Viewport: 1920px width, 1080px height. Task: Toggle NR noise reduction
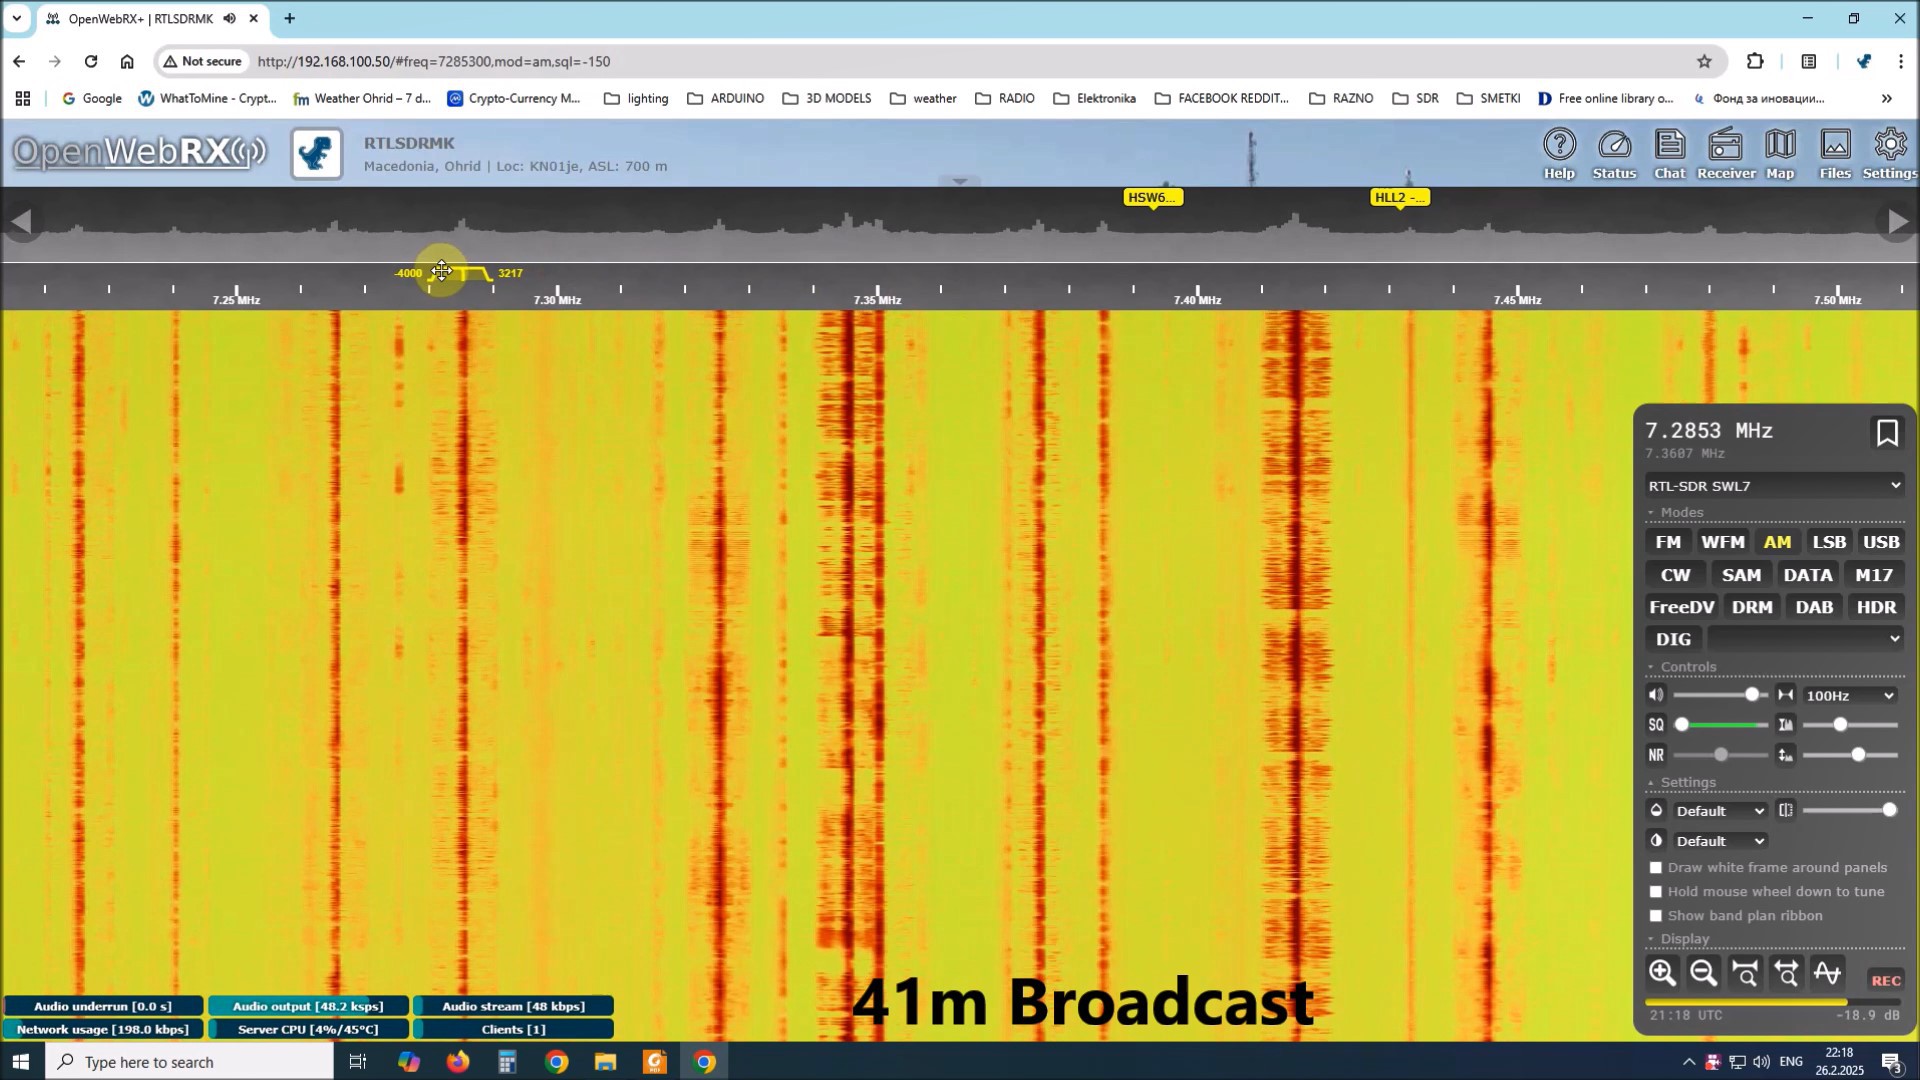[x=1656, y=755]
